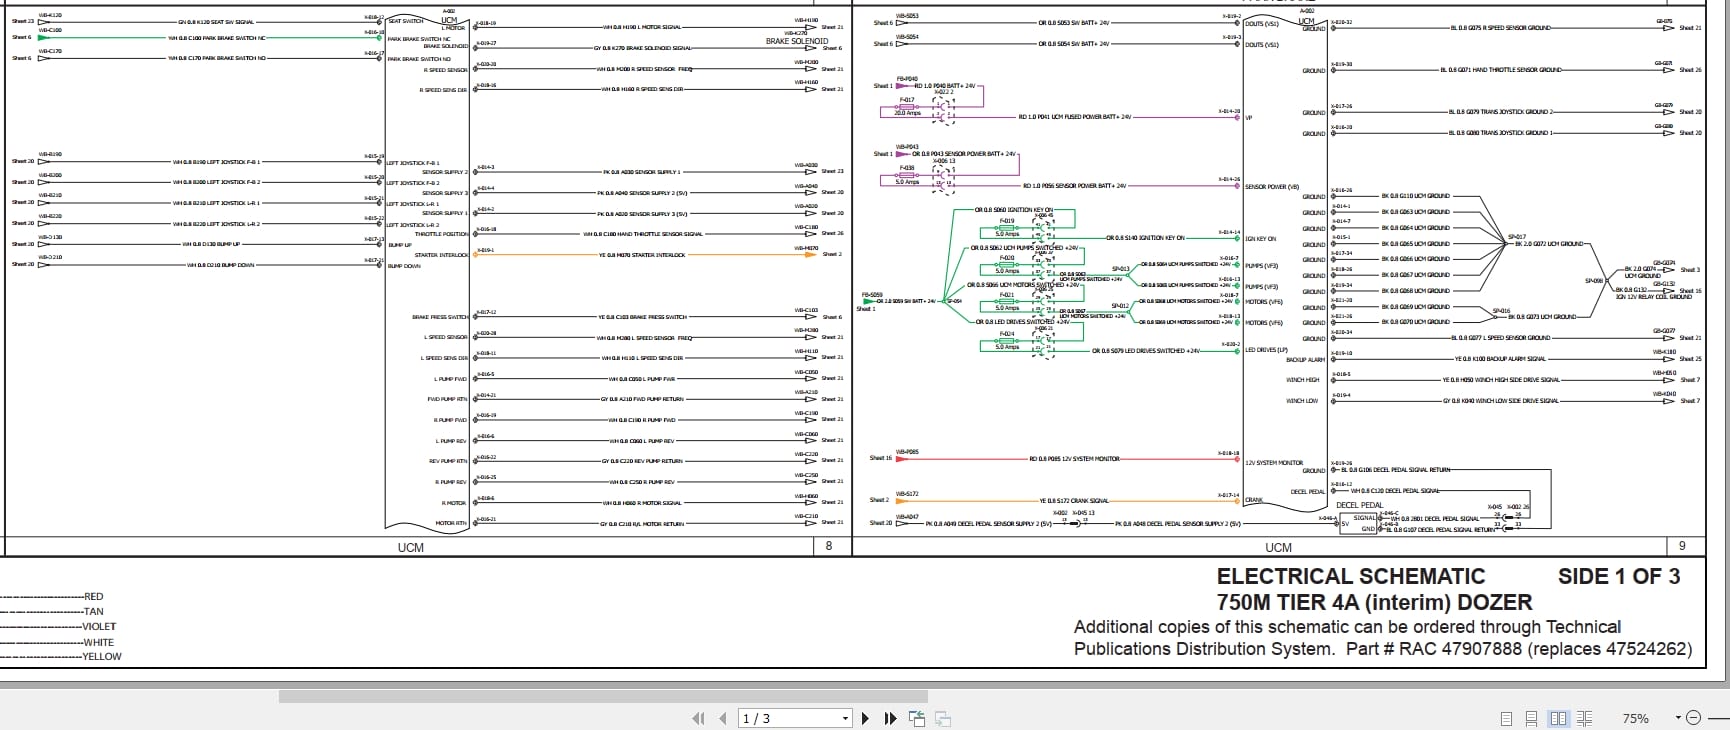Image resolution: width=1730 pixels, height=730 pixels.
Task: Switch to continuous facing pages view
Action: pyautogui.click(x=1584, y=718)
